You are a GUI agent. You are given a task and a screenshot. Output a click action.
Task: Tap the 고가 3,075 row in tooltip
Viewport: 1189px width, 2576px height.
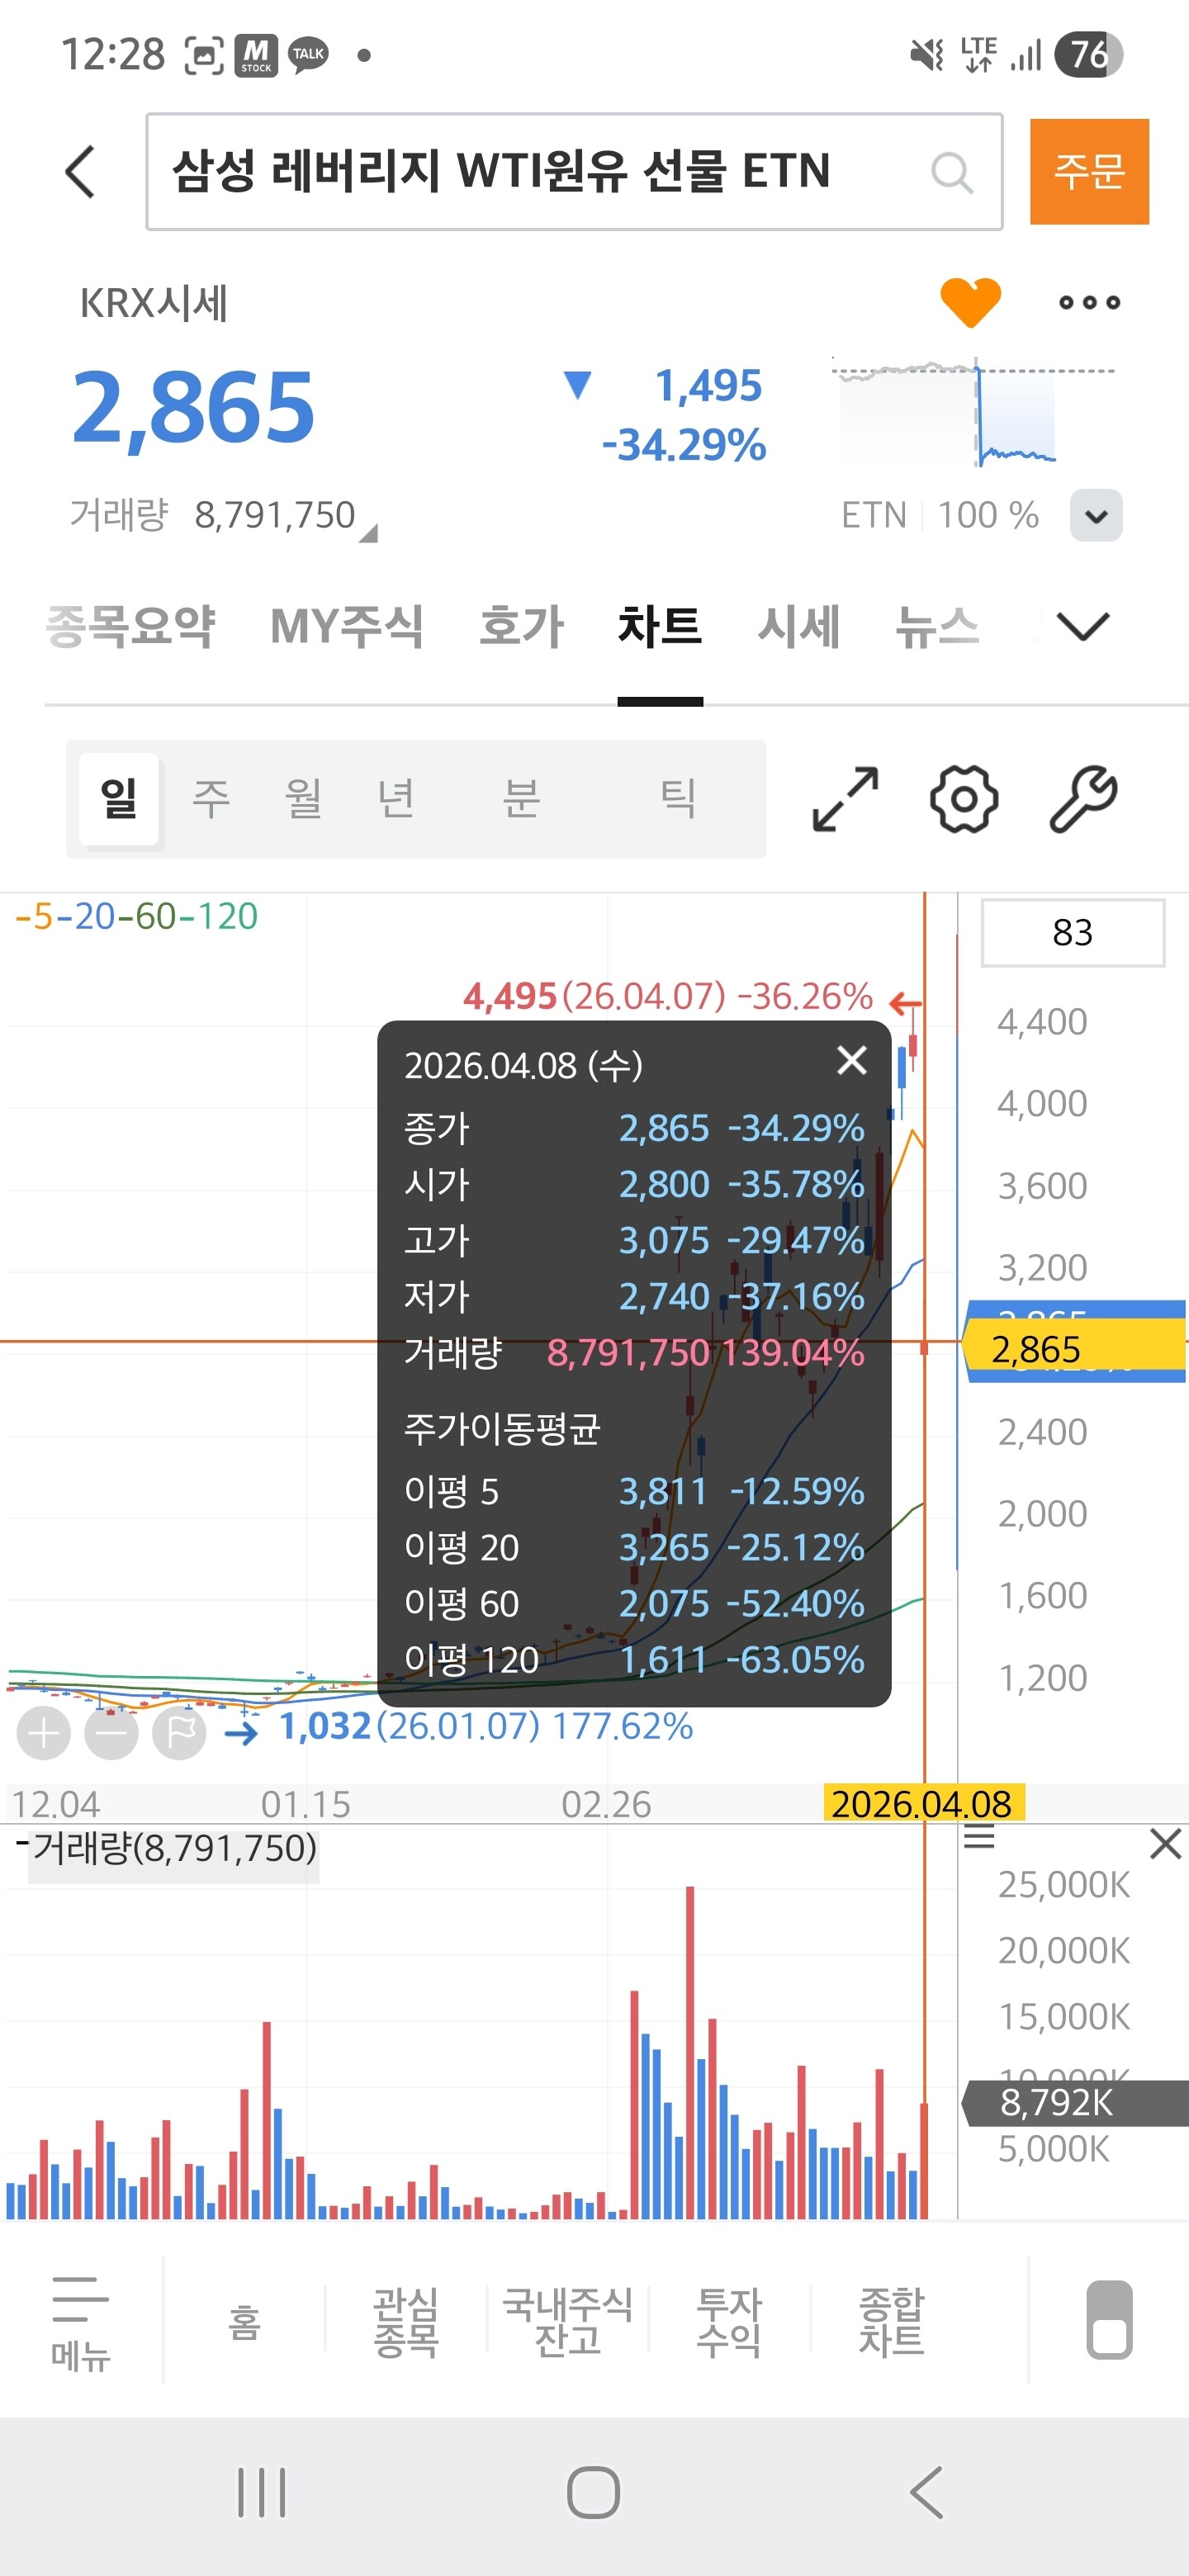(634, 1241)
